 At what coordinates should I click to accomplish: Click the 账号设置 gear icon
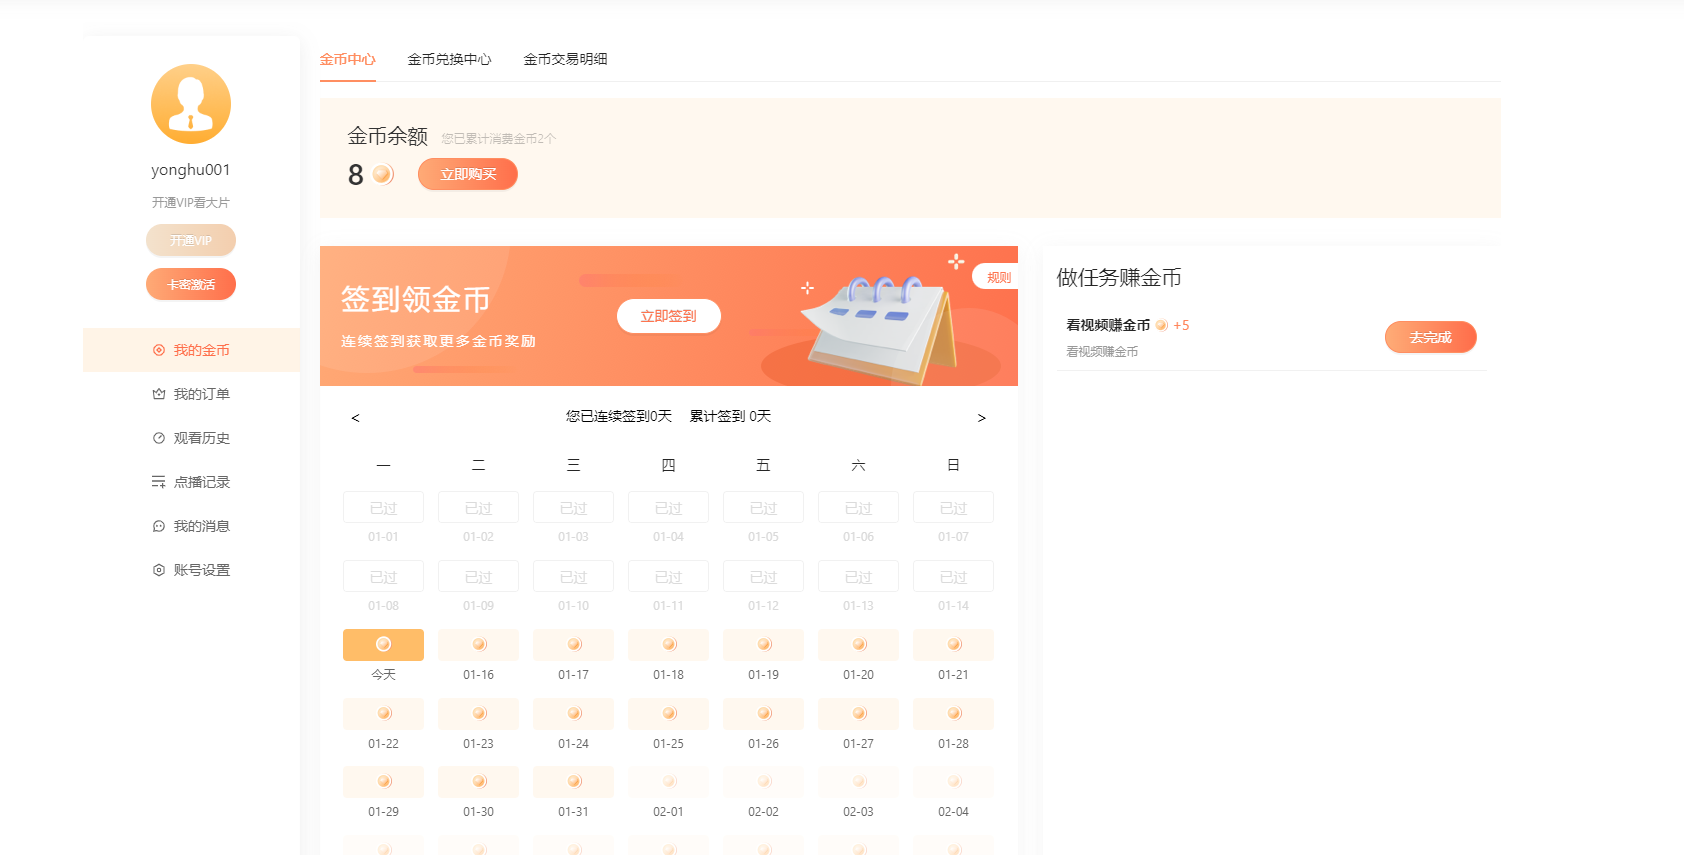click(158, 570)
